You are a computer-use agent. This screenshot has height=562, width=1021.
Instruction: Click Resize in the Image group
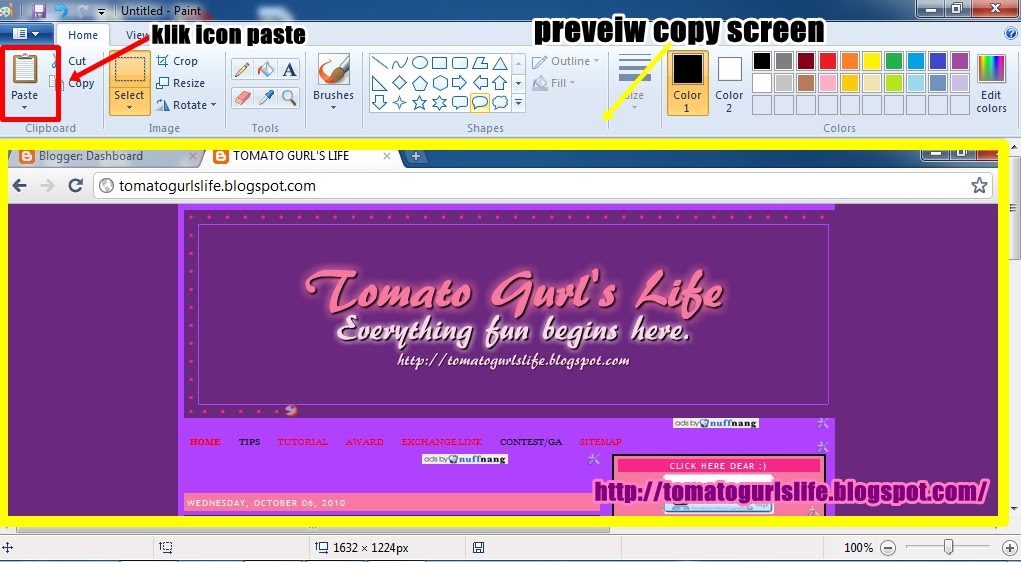(x=181, y=83)
